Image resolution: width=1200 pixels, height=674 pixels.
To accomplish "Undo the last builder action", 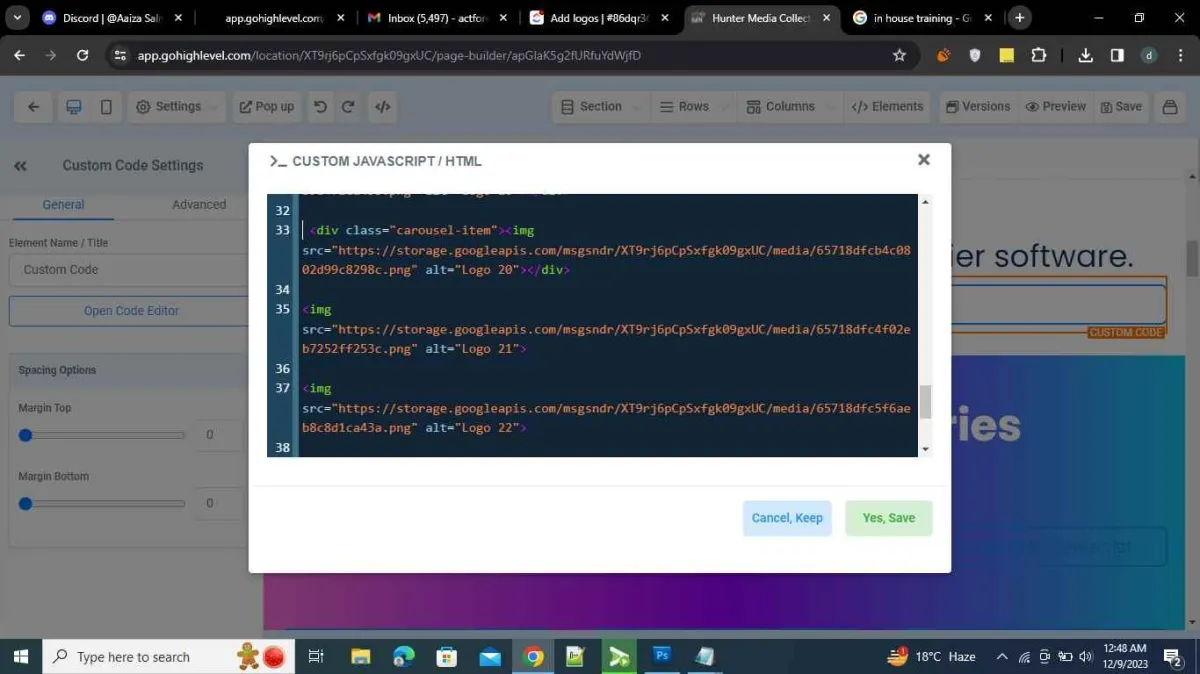I will [x=320, y=107].
